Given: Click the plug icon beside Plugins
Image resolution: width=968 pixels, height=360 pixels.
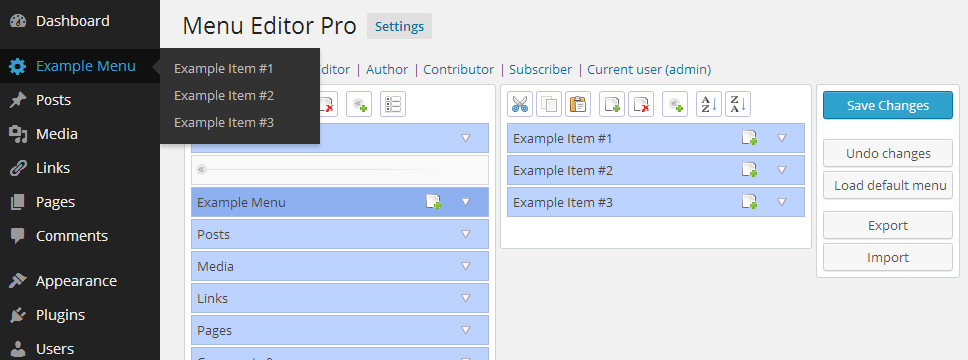Looking at the screenshot, I should 19,315.
